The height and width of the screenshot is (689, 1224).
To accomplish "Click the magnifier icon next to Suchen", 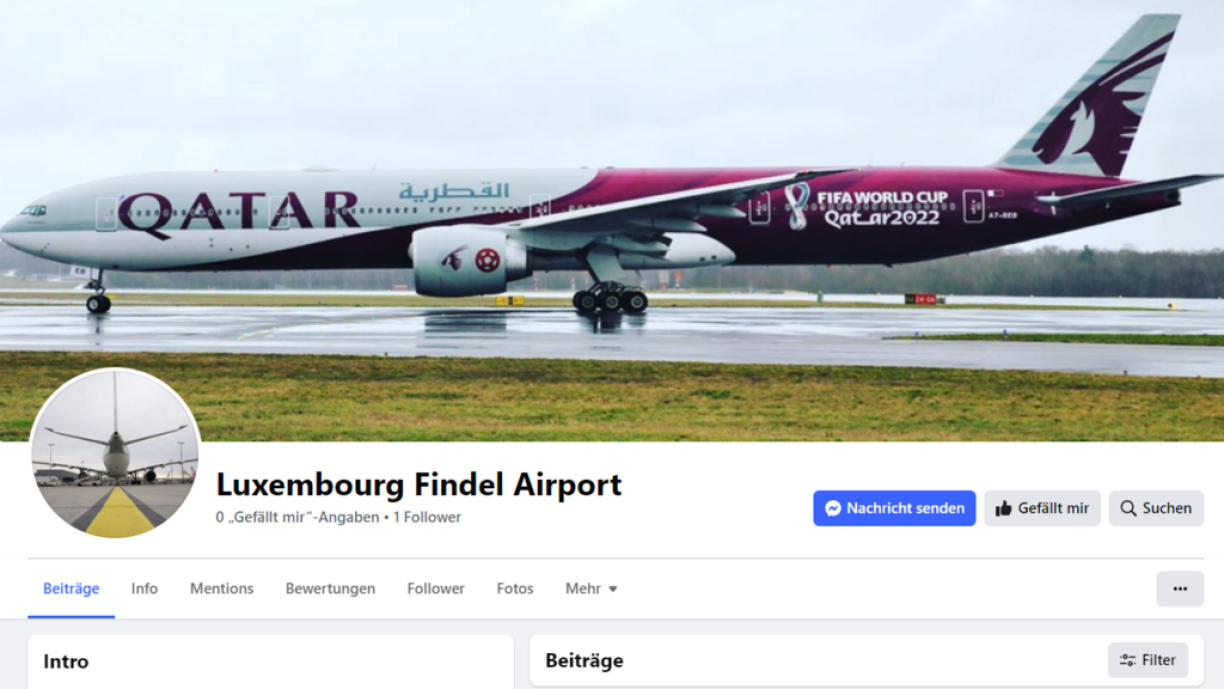I will point(1128,508).
